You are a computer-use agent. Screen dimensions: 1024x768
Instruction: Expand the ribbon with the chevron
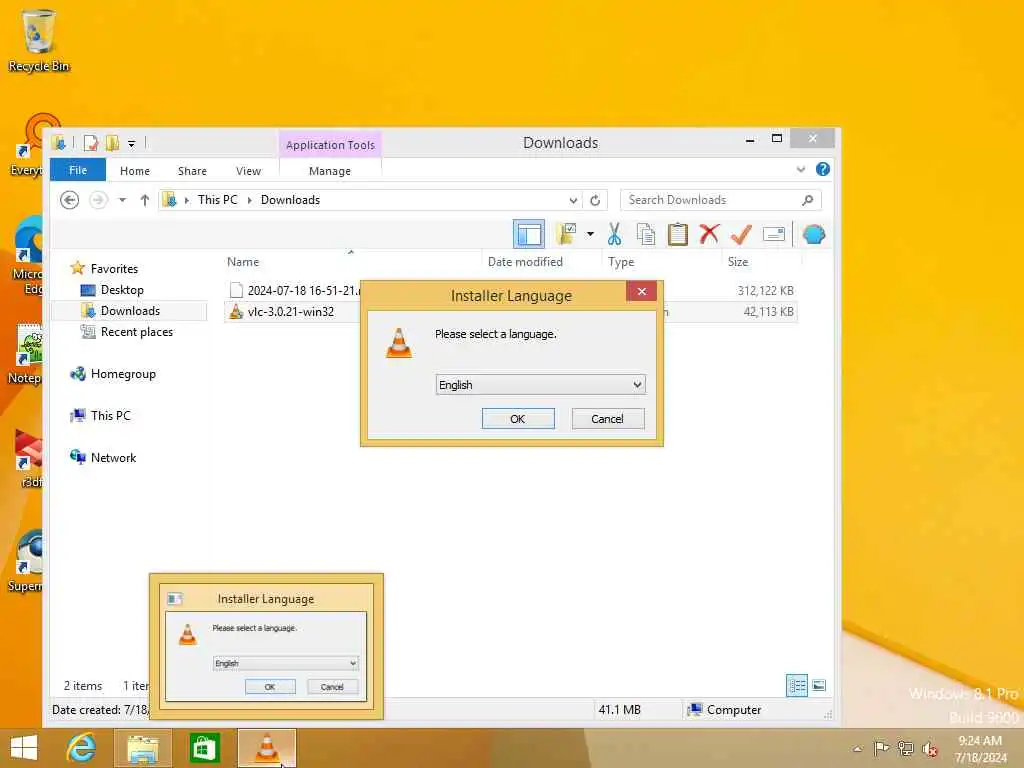801,170
